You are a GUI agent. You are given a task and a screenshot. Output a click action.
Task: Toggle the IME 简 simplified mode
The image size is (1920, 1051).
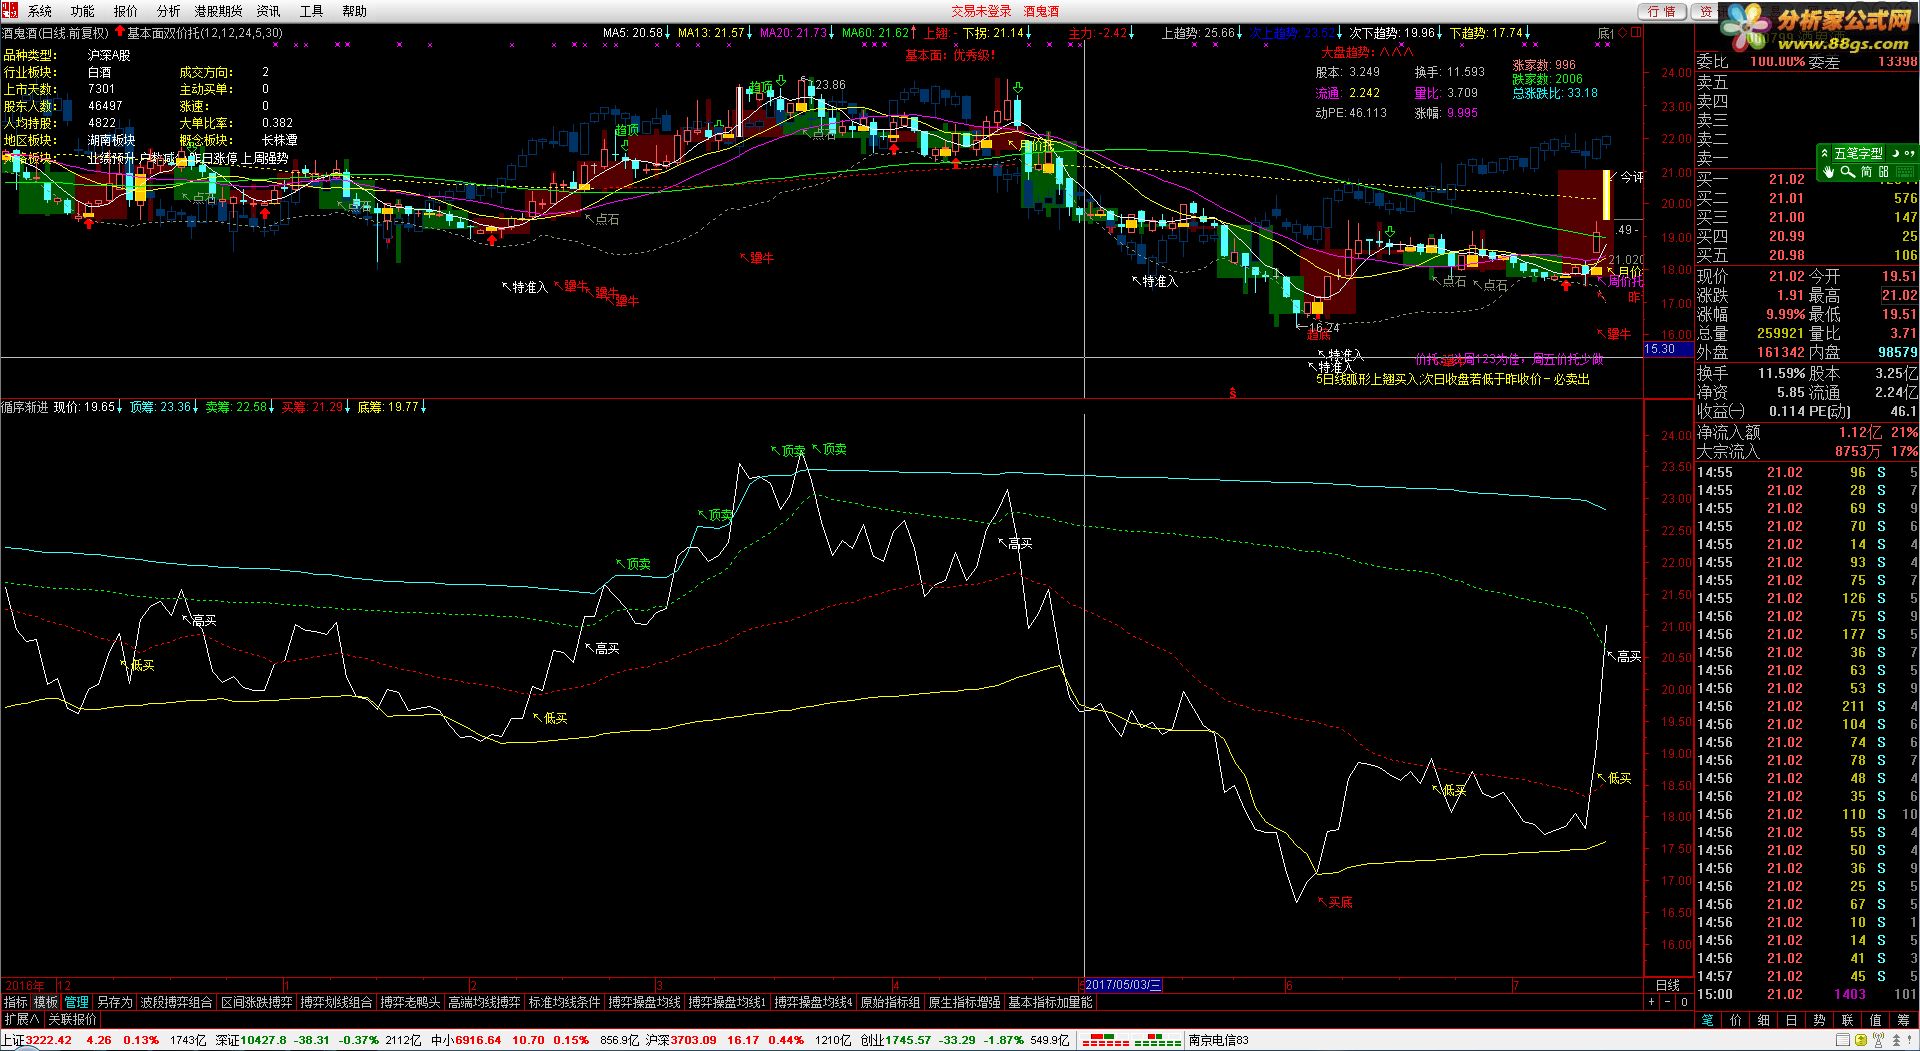point(1866,172)
